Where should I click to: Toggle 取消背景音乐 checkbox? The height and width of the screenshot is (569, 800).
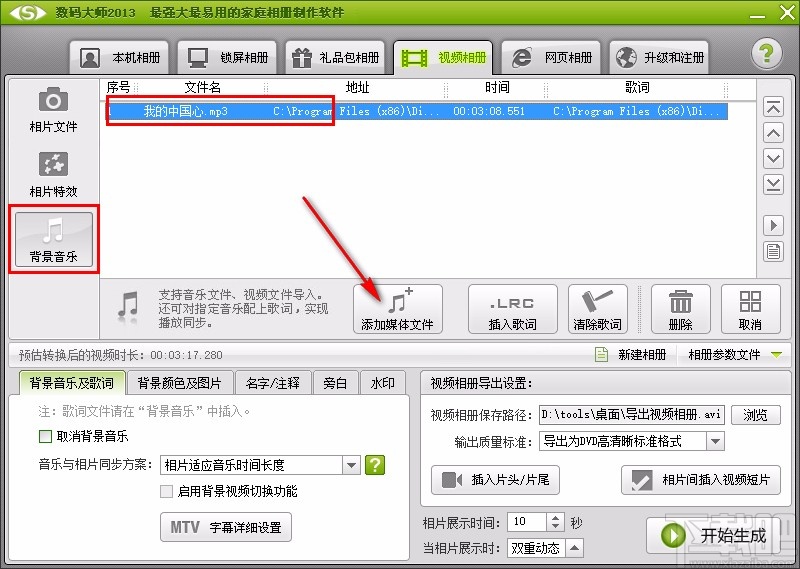(45, 436)
